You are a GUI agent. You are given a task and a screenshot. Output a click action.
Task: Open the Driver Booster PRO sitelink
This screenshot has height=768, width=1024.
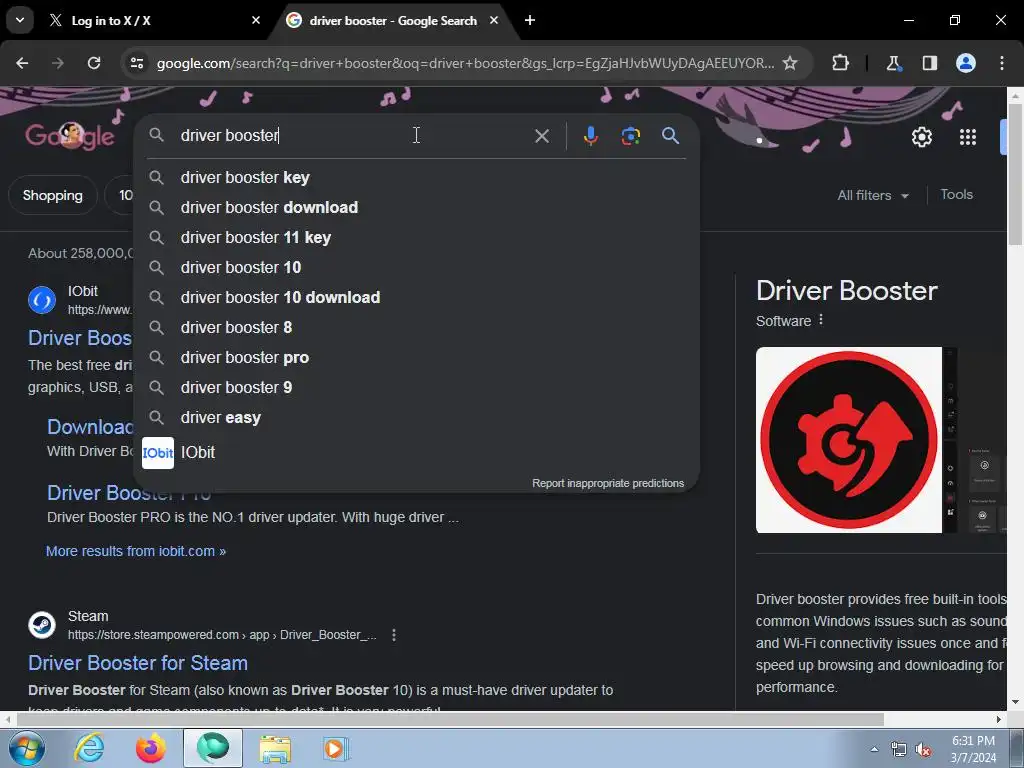click(x=129, y=493)
